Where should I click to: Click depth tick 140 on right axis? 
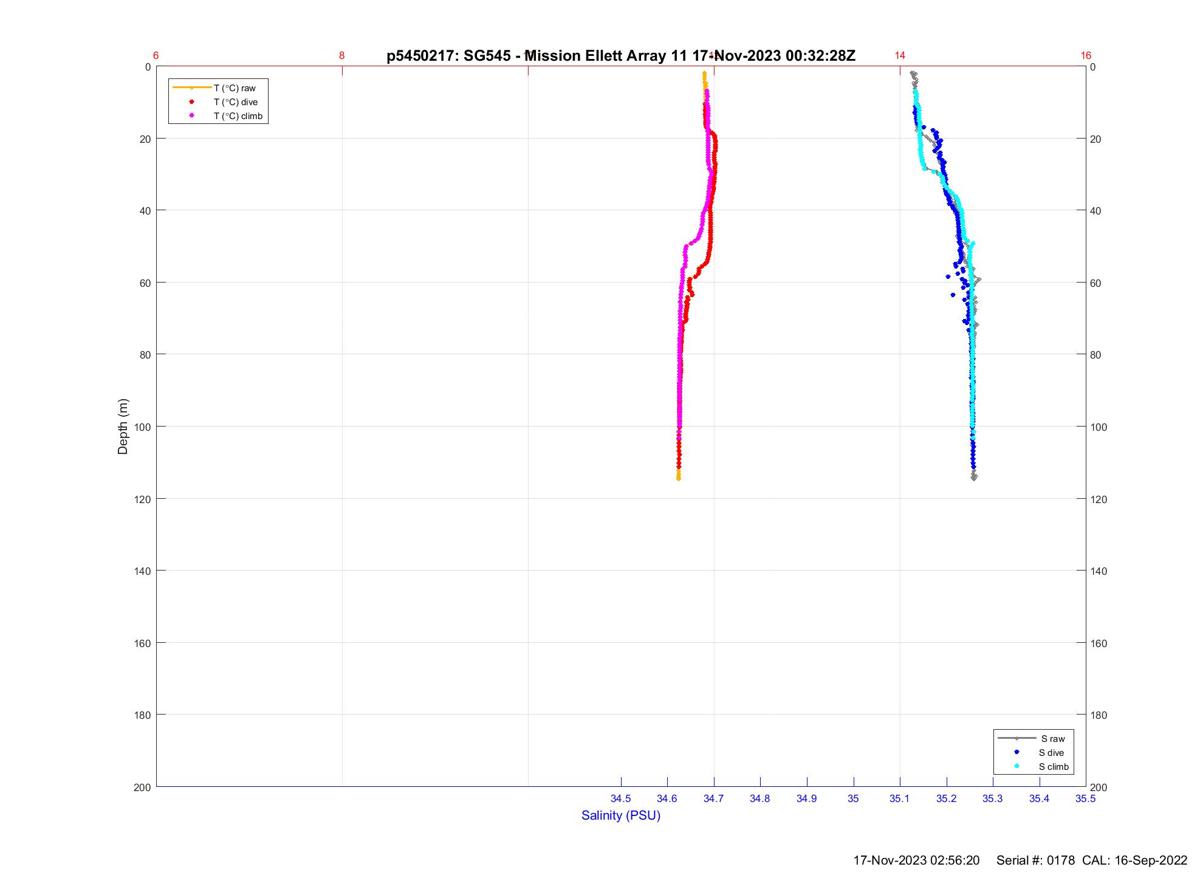coord(1100,571)
